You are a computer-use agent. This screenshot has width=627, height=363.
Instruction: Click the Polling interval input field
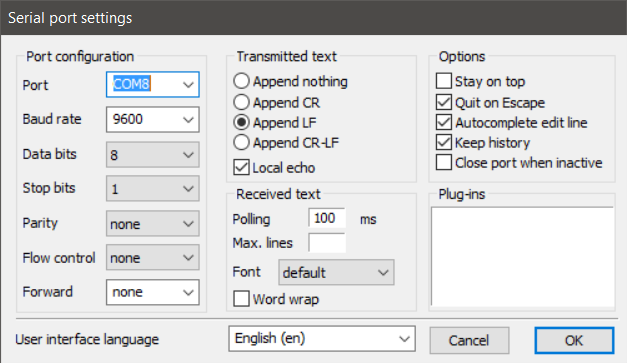pyautogui.click(x=327, y=218)
